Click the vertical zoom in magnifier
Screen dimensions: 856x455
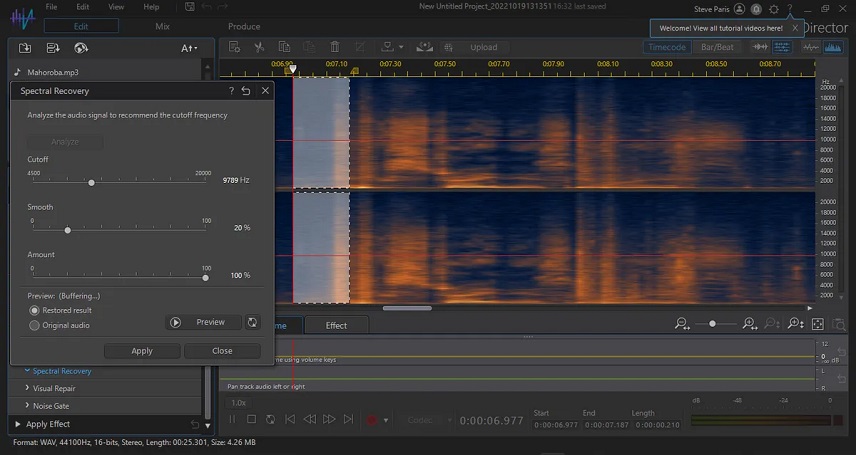tap(795, 324)
